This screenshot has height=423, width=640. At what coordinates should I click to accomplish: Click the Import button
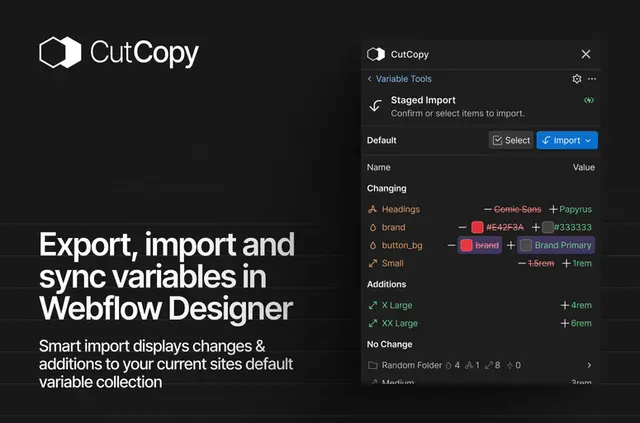click(x=567, y=140)
